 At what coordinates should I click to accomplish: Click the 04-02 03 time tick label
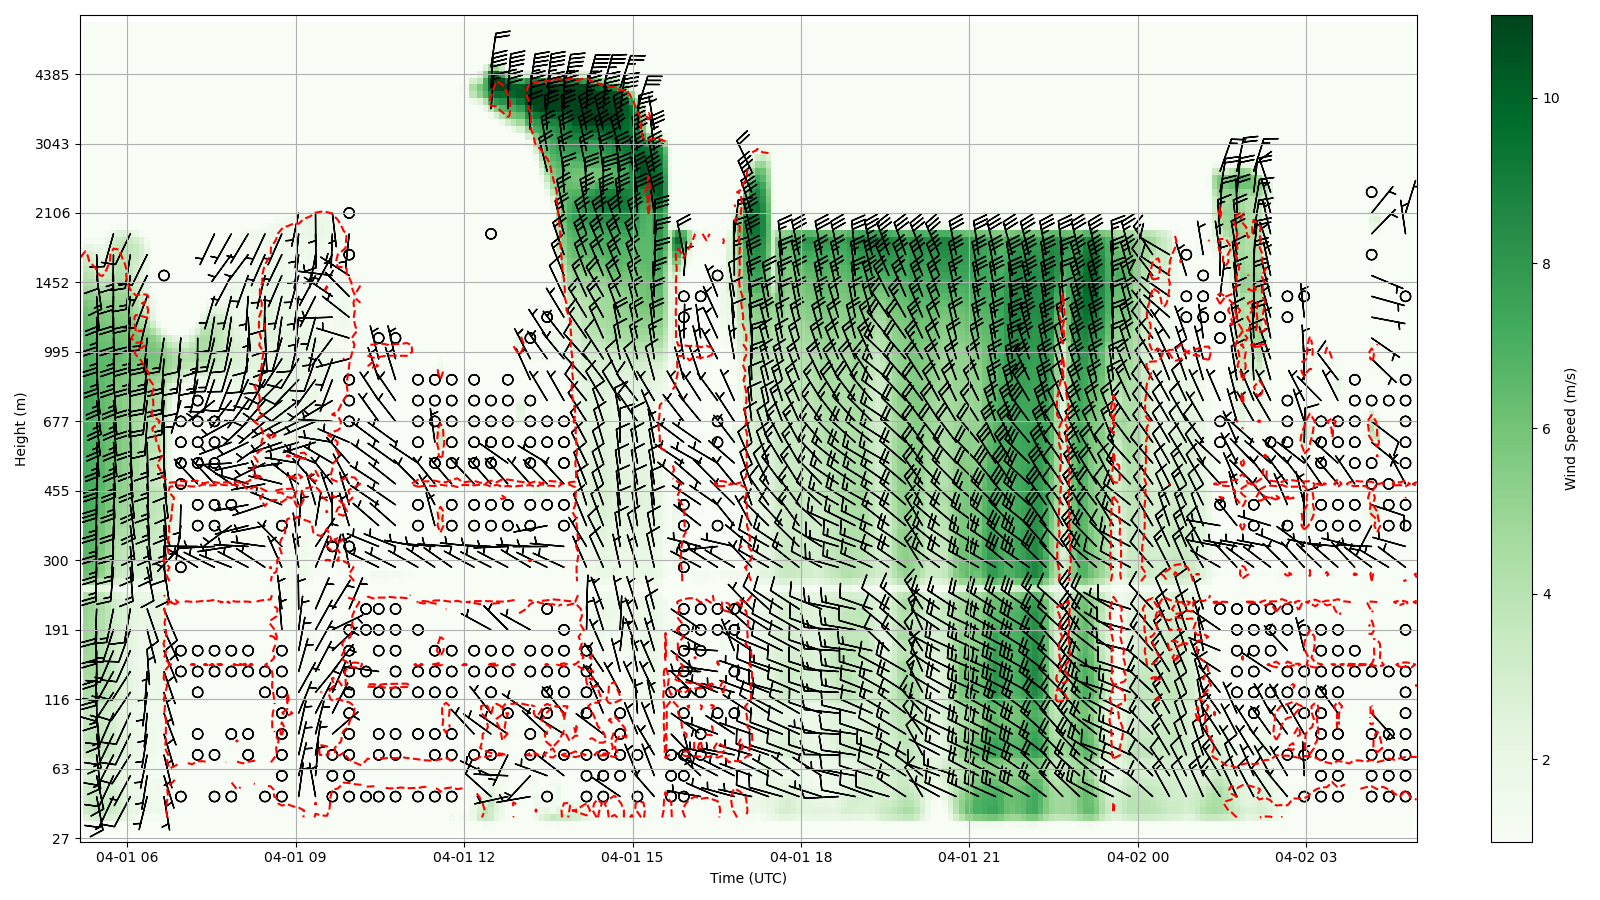1307,857
